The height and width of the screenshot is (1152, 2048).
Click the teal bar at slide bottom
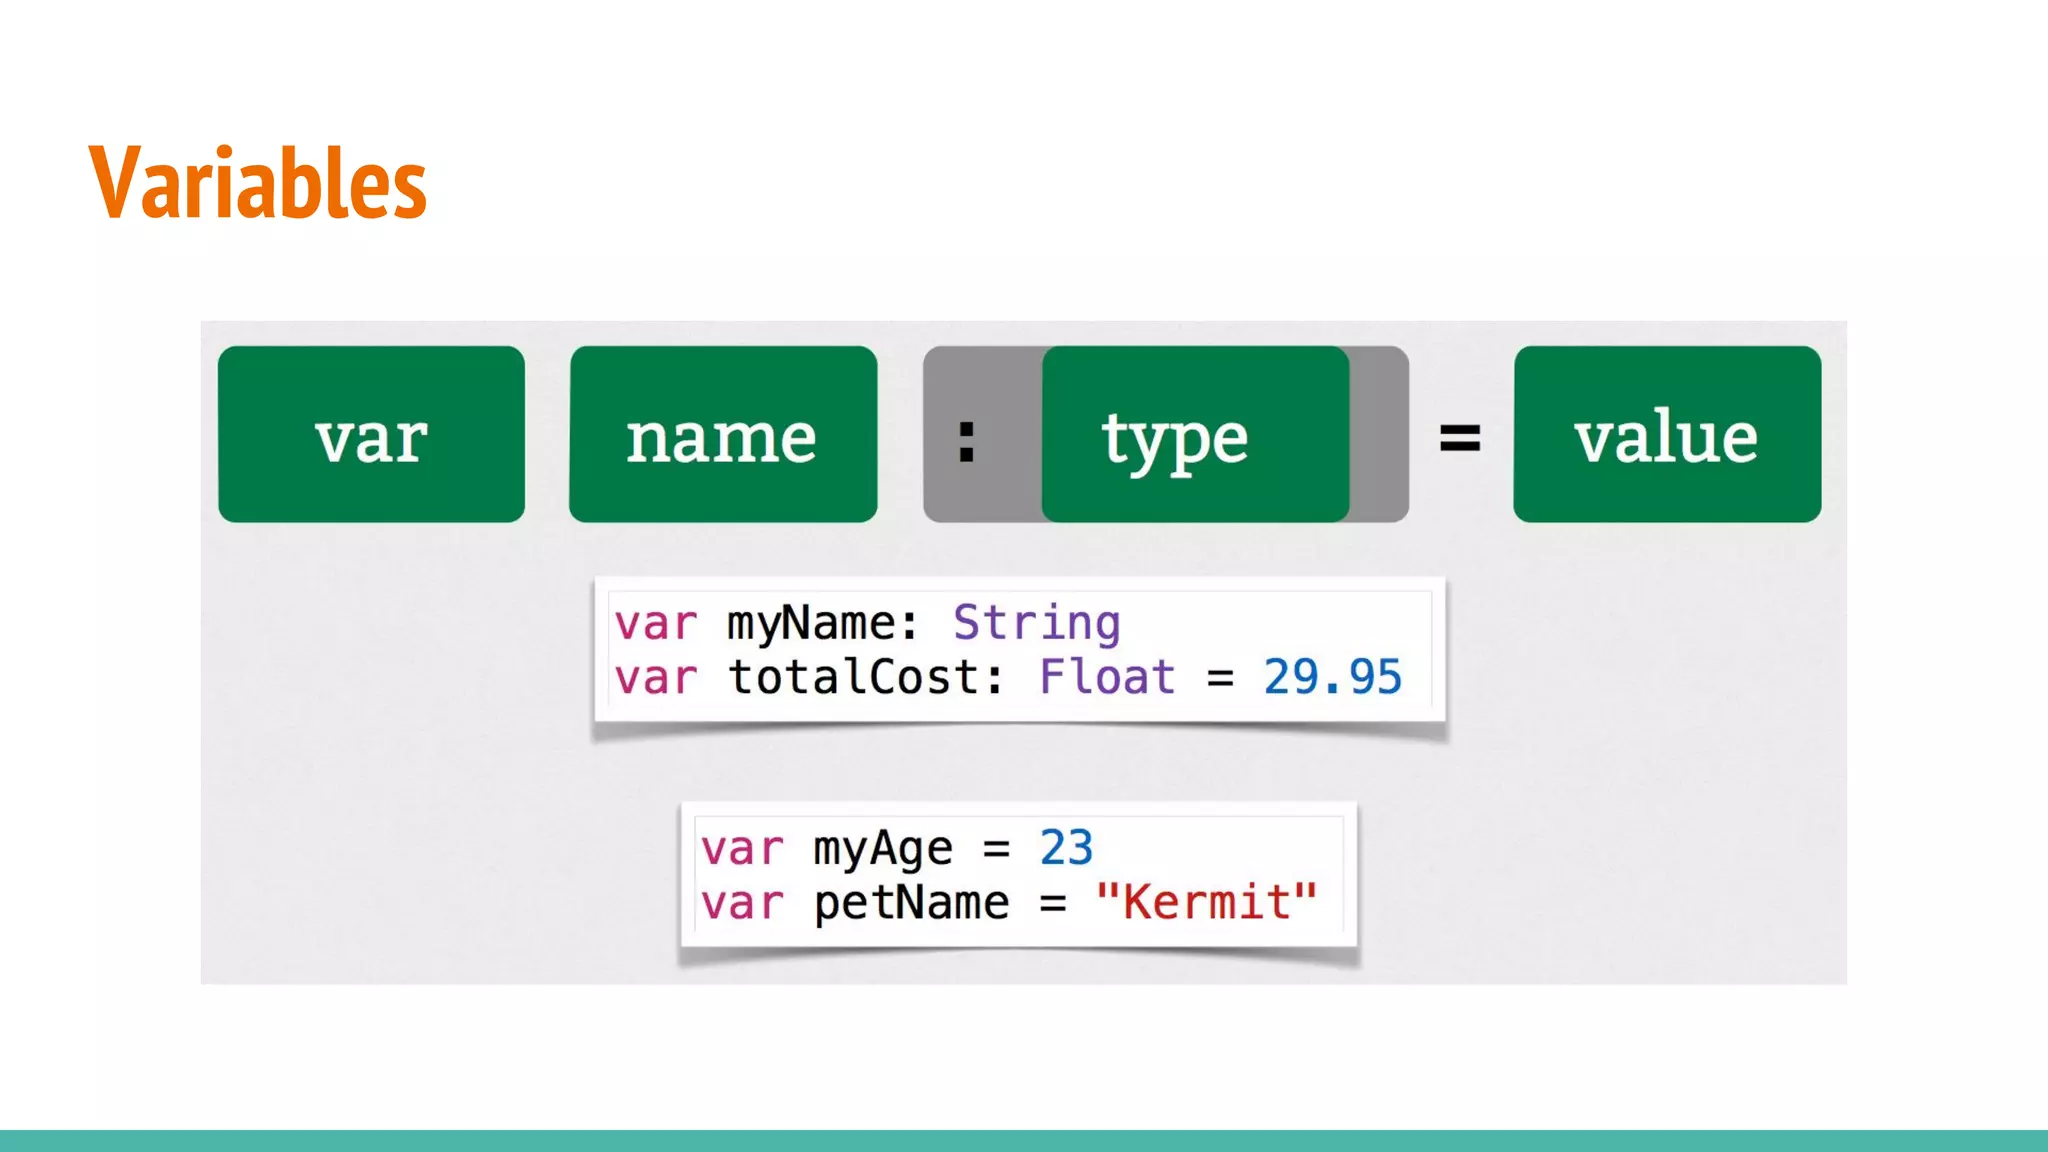click(1024, 1140)
